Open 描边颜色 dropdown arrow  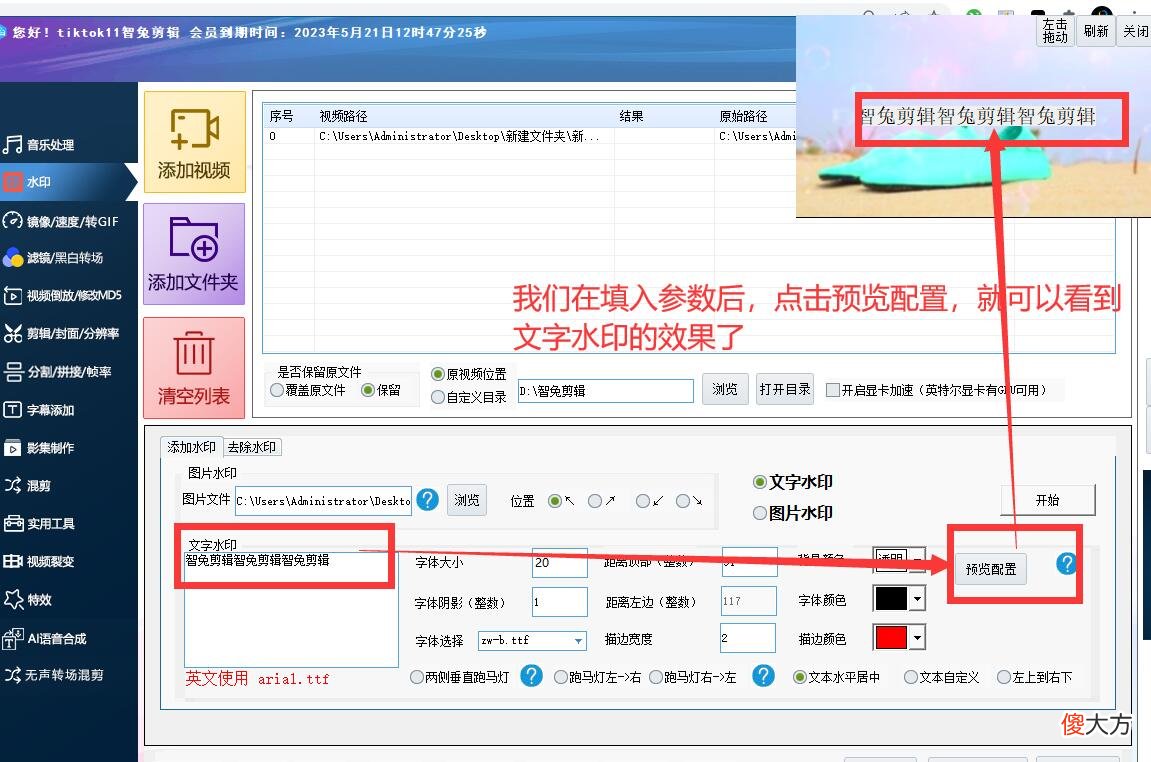918,637
